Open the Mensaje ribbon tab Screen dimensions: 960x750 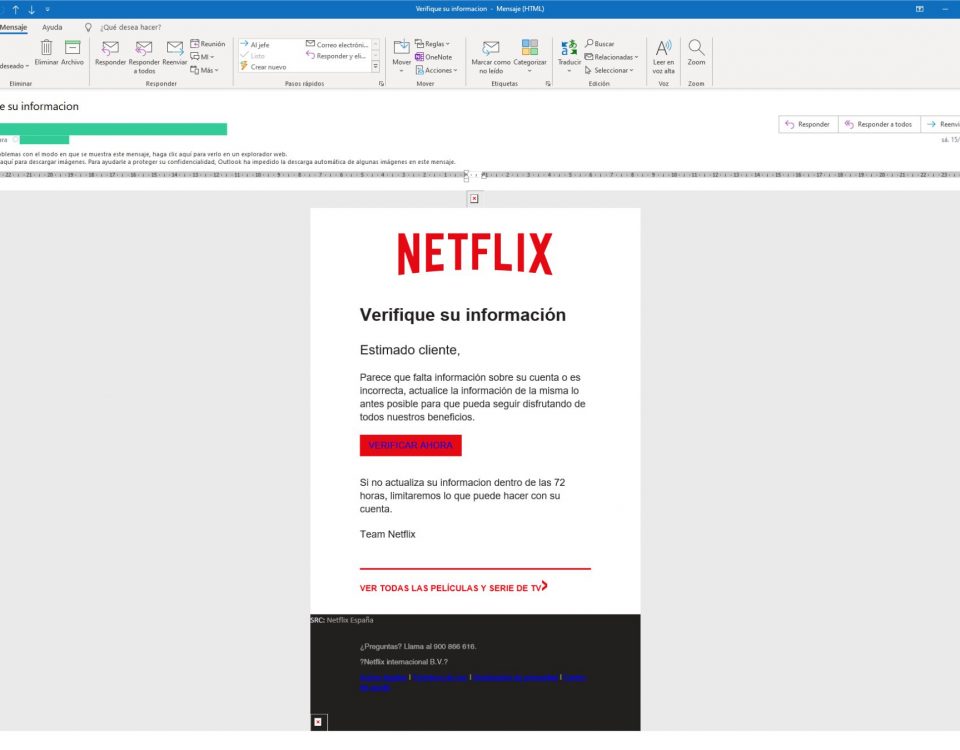pos(14,27)
